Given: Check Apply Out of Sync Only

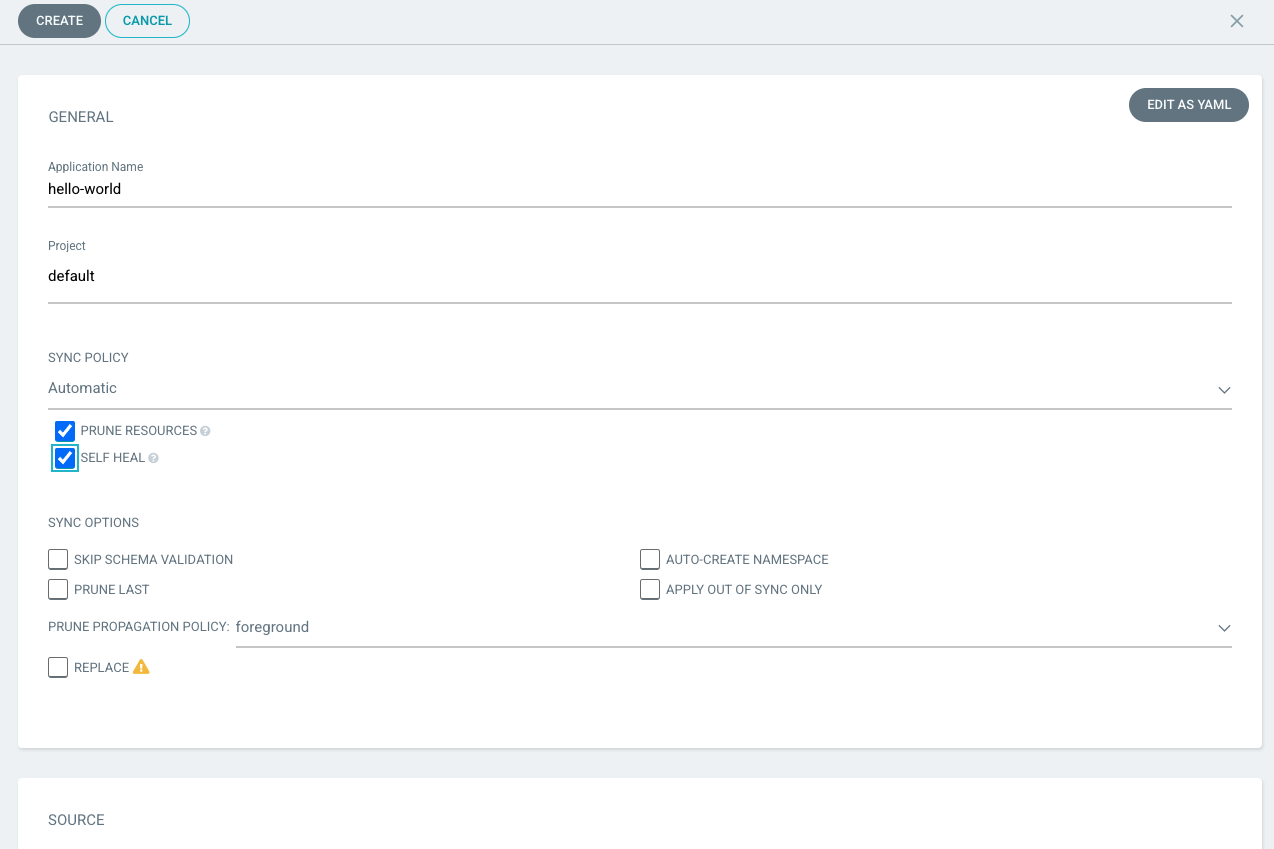Looking at the screenshot, I should [x=650, y=589].
